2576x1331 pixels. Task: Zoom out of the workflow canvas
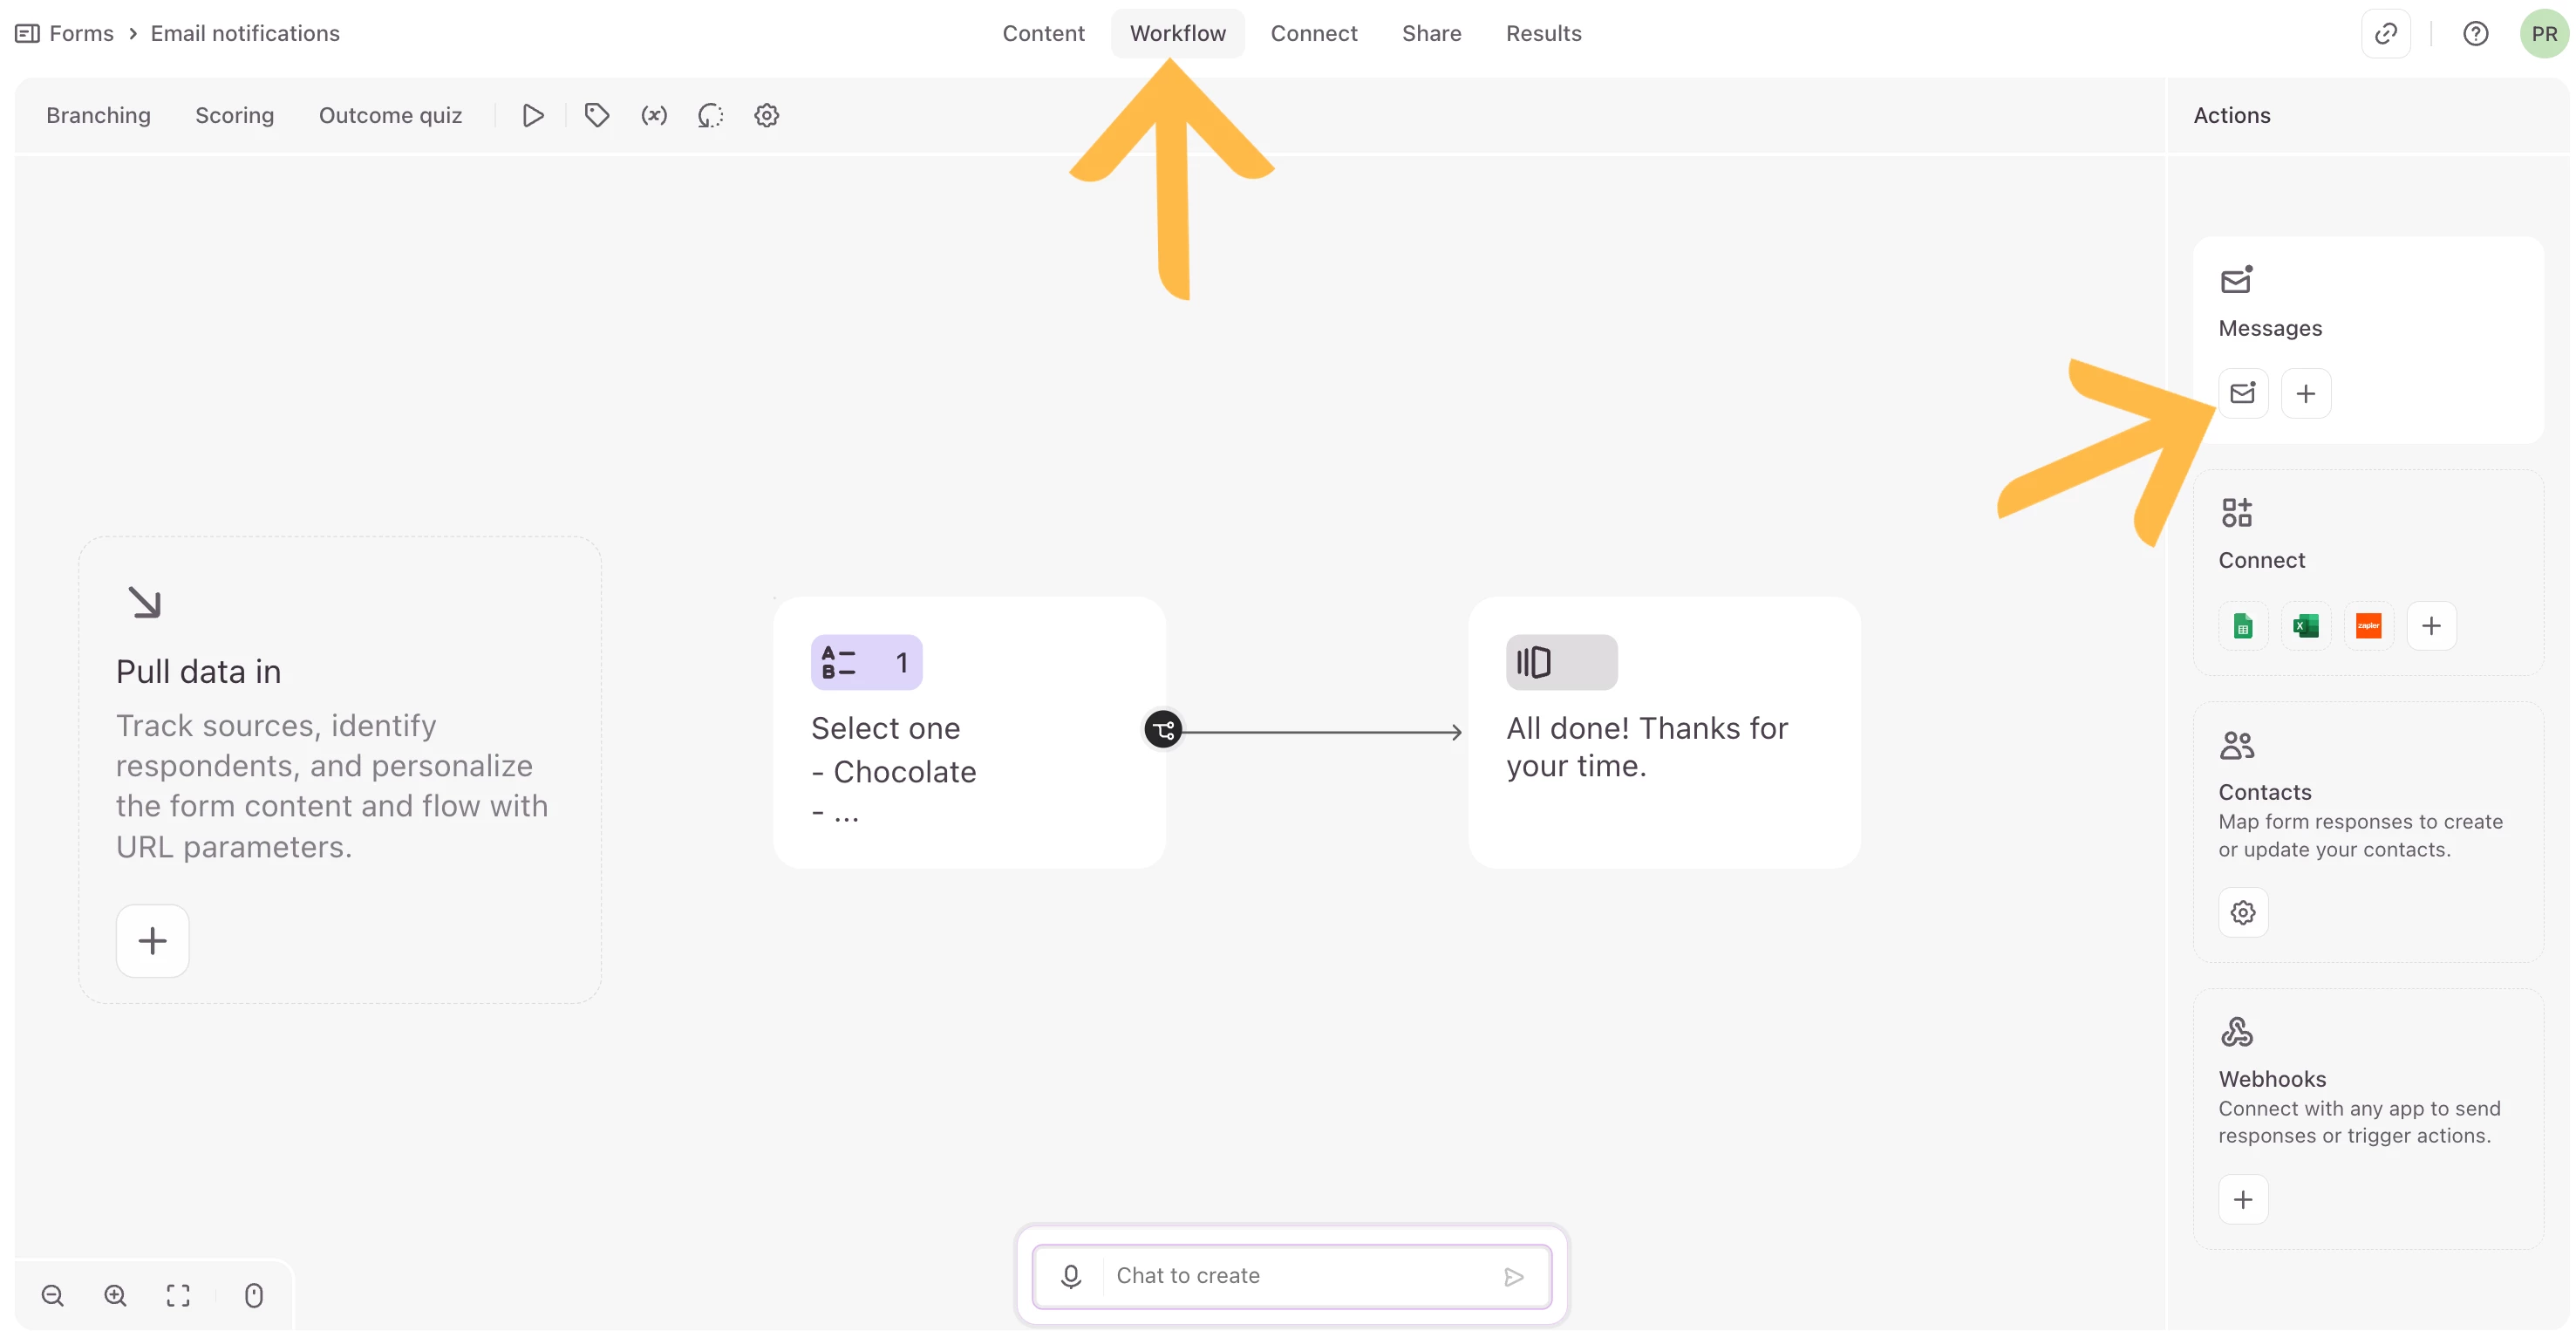tap(53, 1296)
